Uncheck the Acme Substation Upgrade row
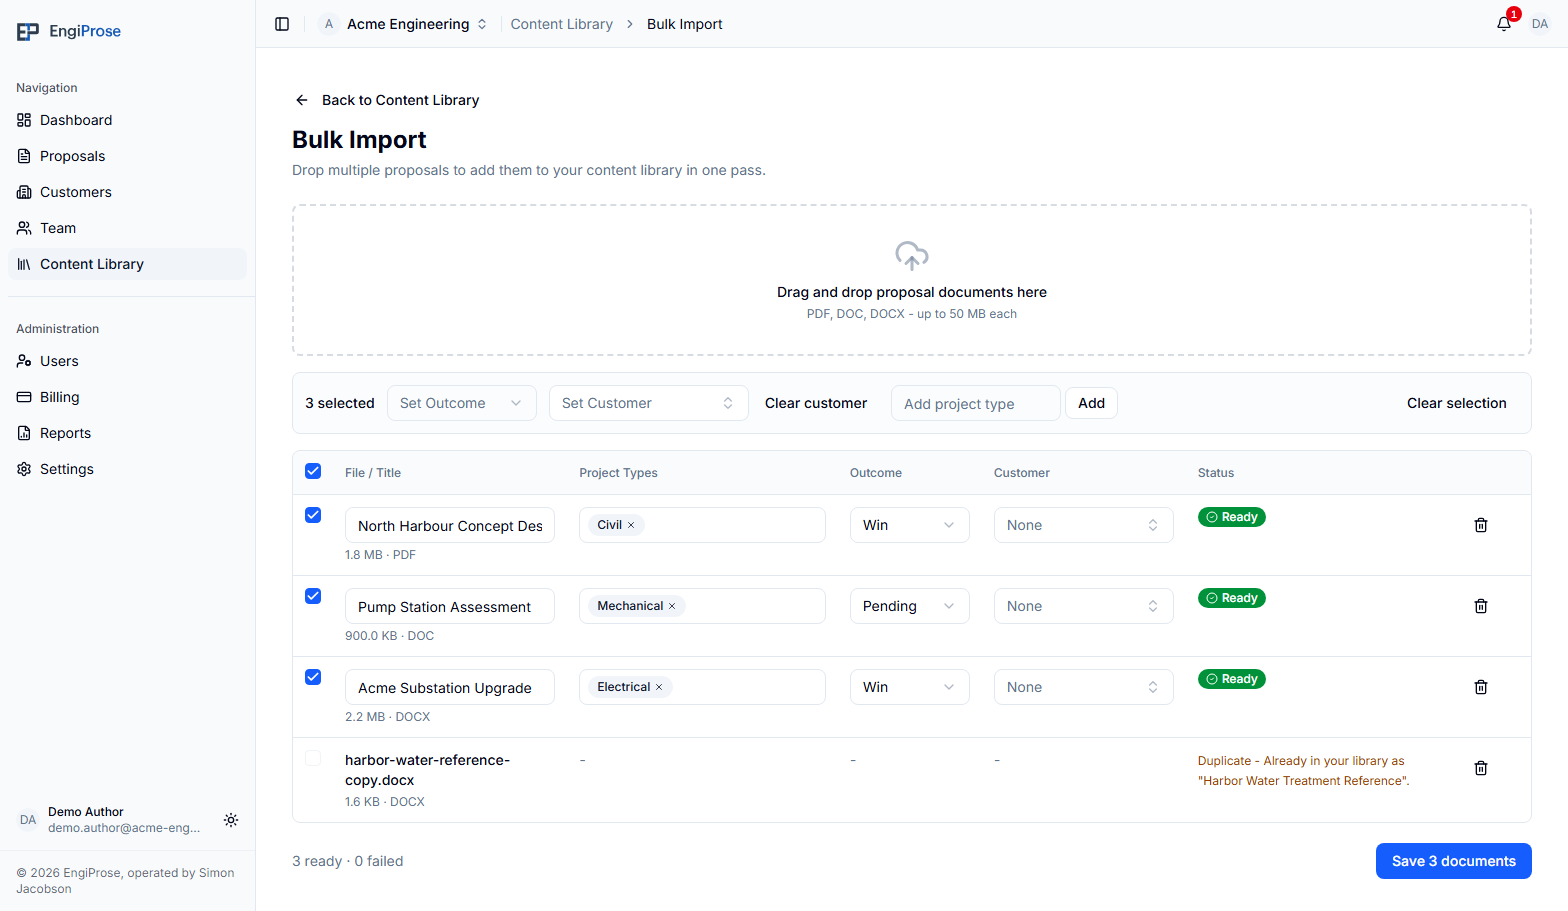The width and height of the screenshot is (1568, 911). coord(313,677)
